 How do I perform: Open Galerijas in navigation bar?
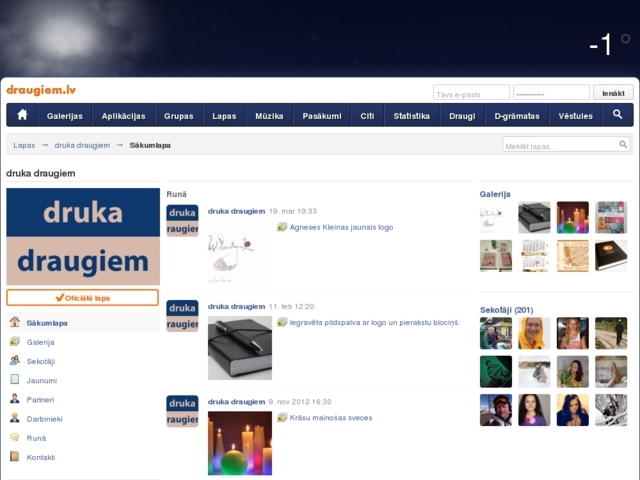coord(65,116)
